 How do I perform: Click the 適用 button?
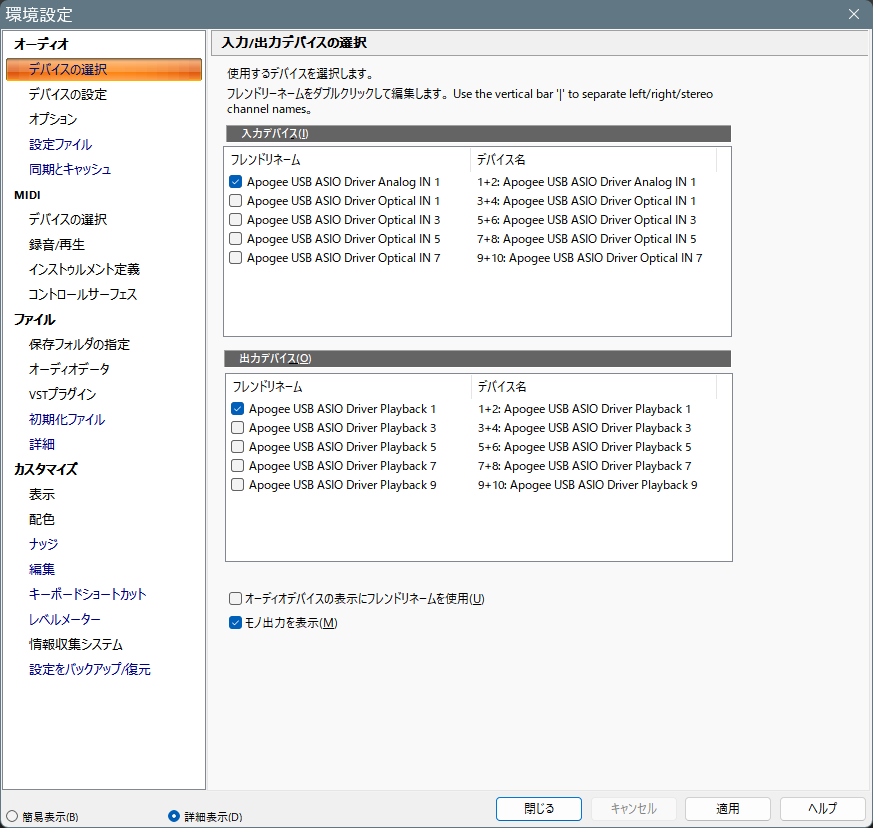pyautogui.click(x=728, y=809)
